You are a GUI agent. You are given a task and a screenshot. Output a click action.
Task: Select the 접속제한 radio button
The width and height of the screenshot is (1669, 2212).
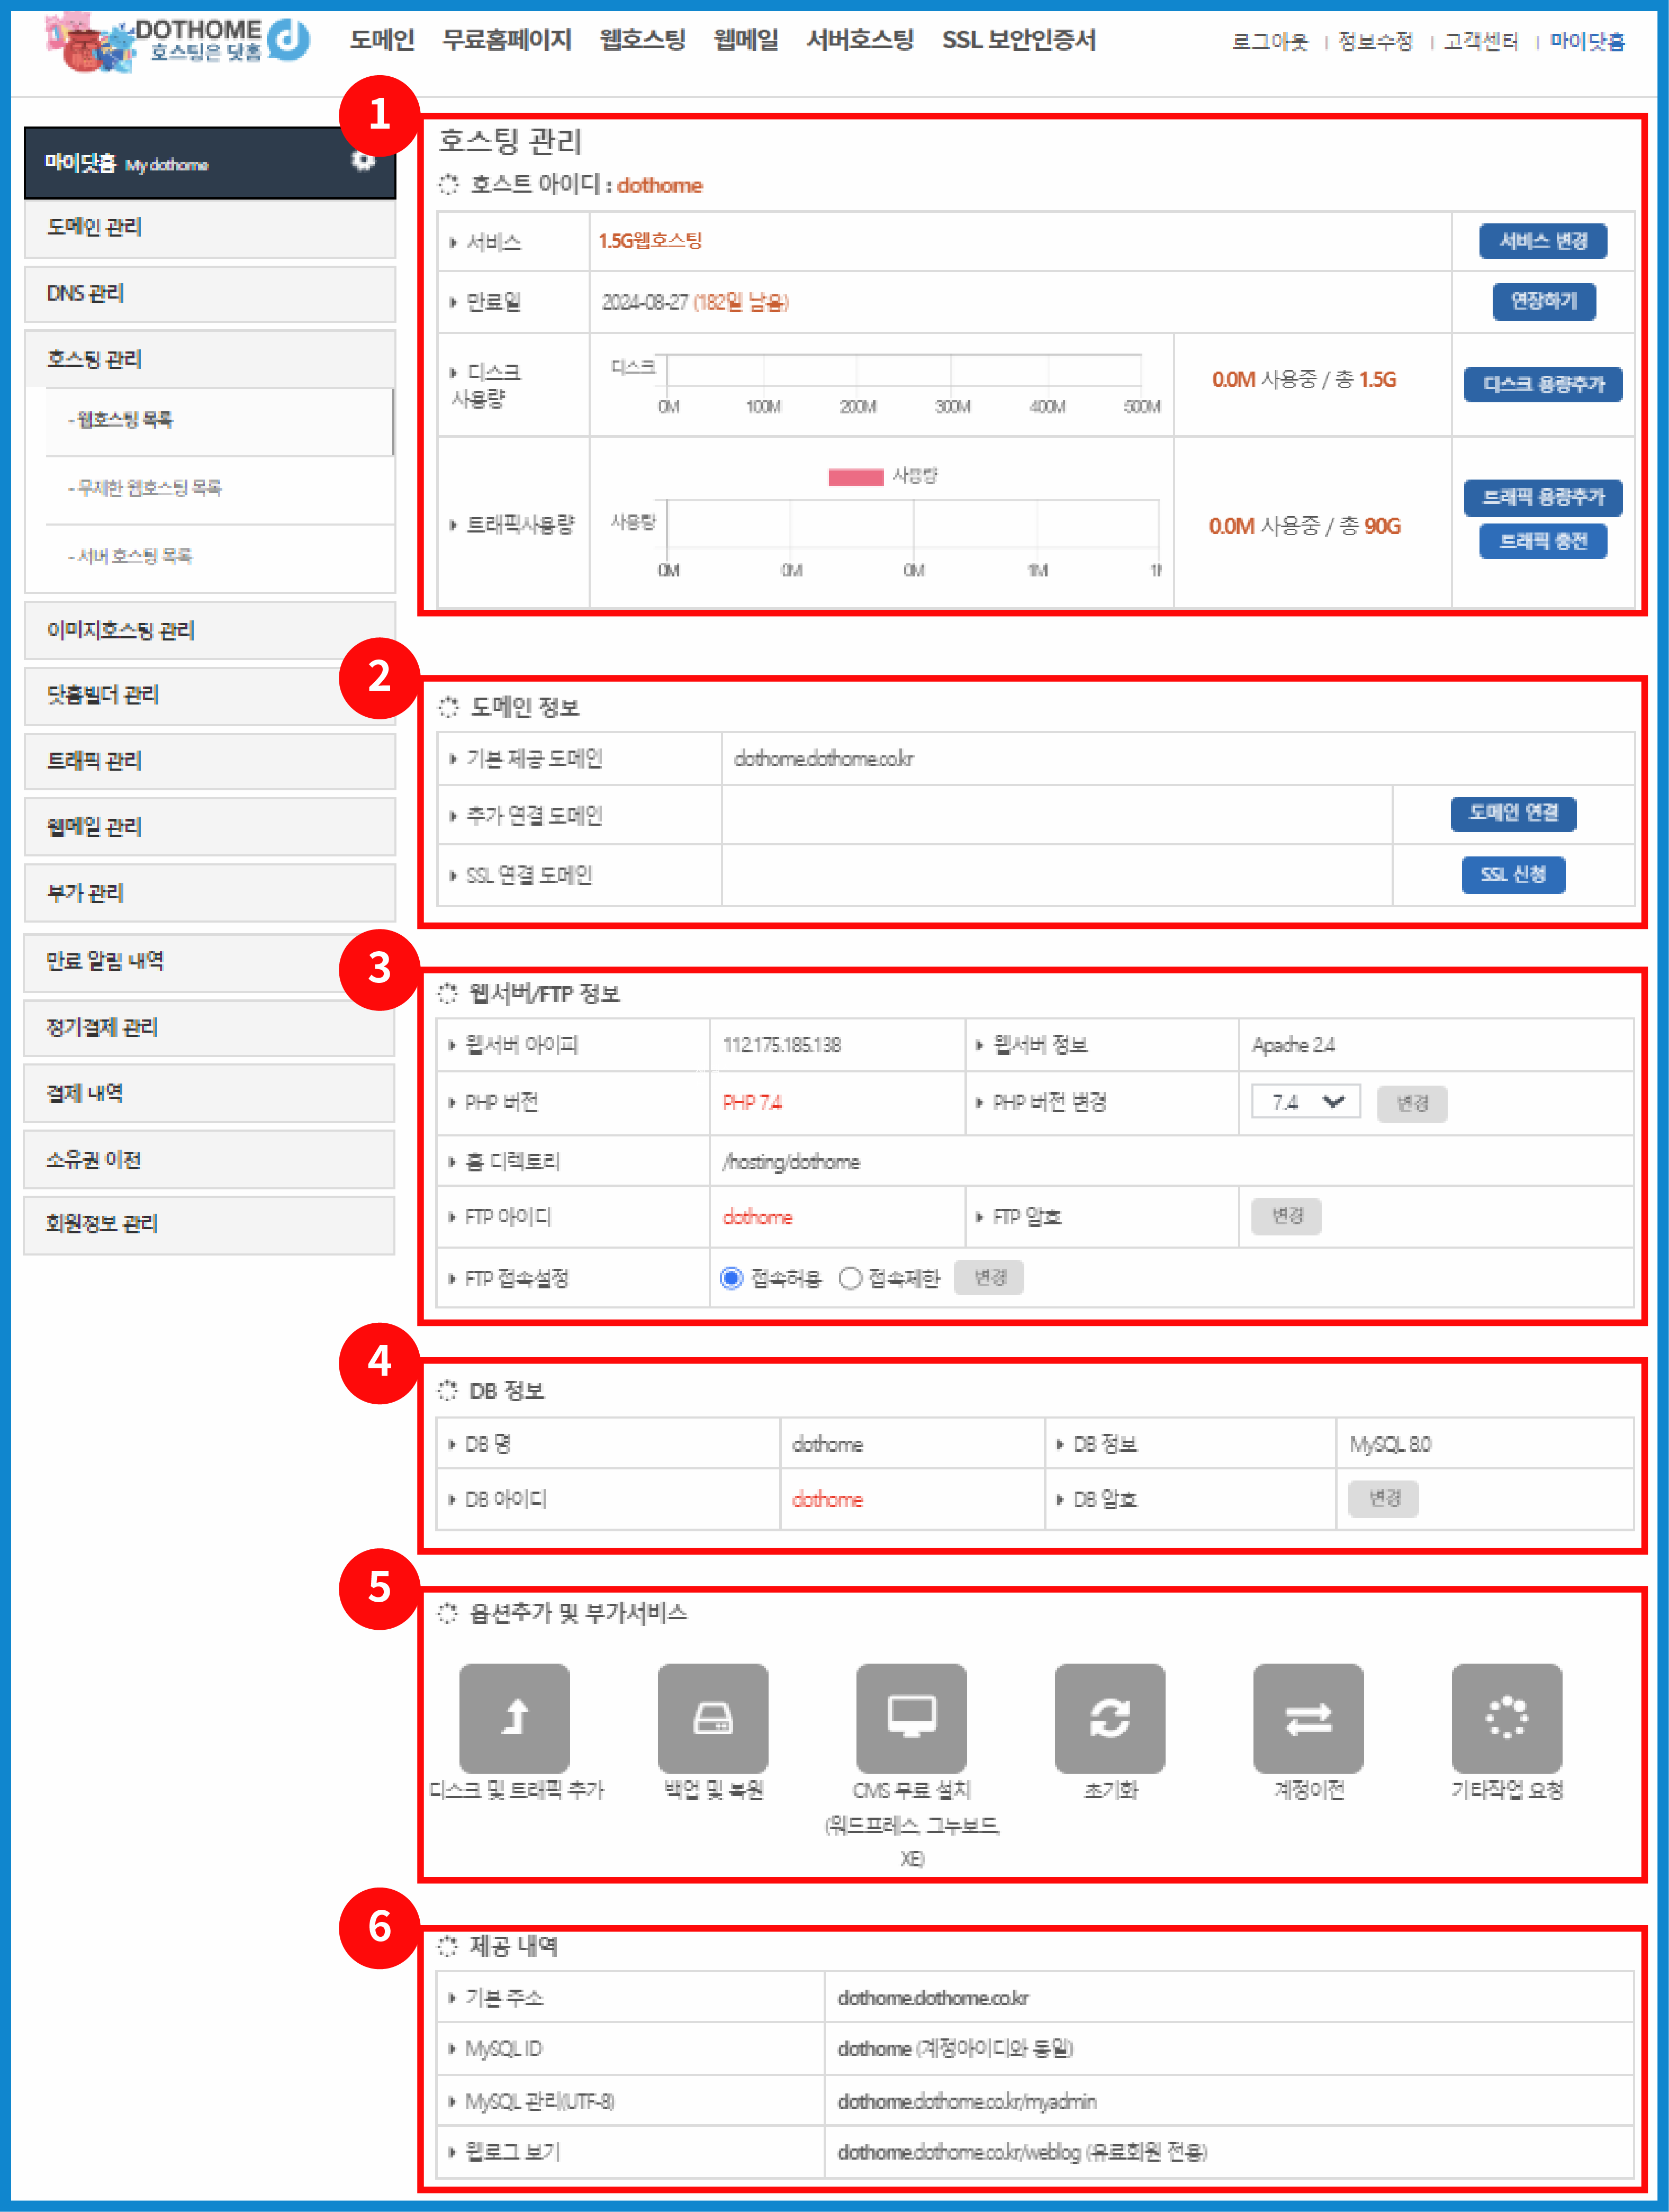[850, 1278]
